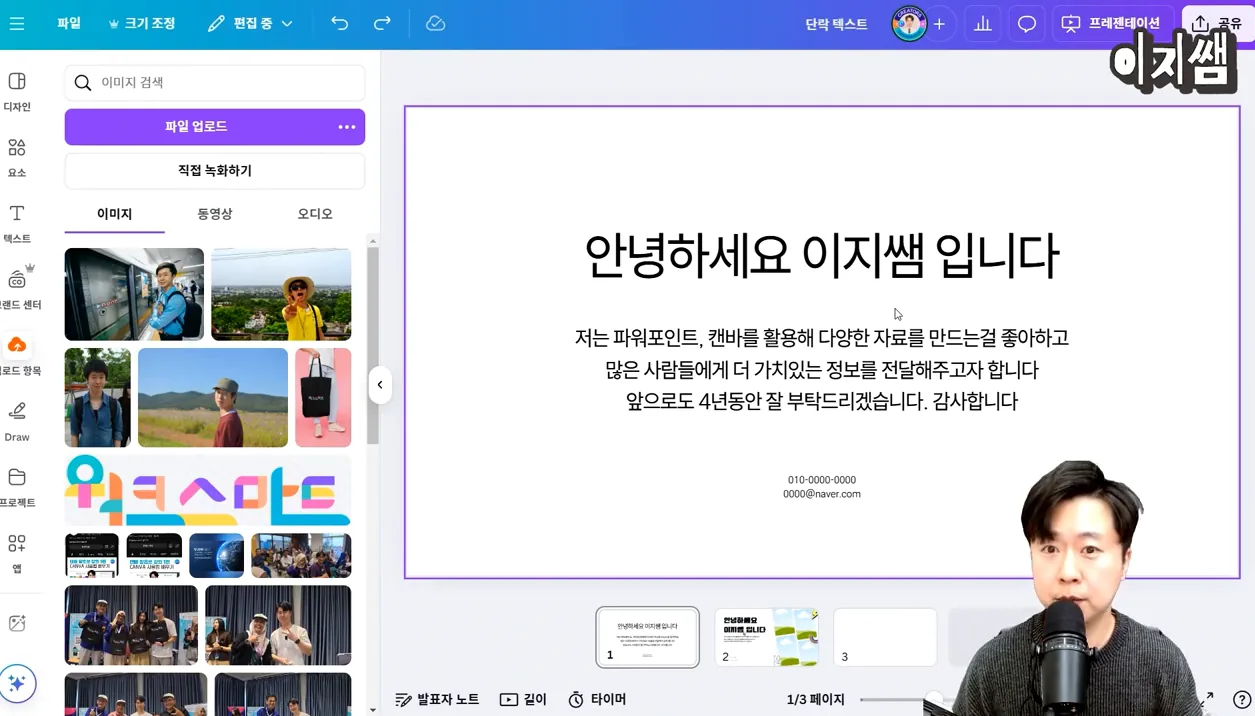Open the uploads panel icon

(x=17, y=346)
